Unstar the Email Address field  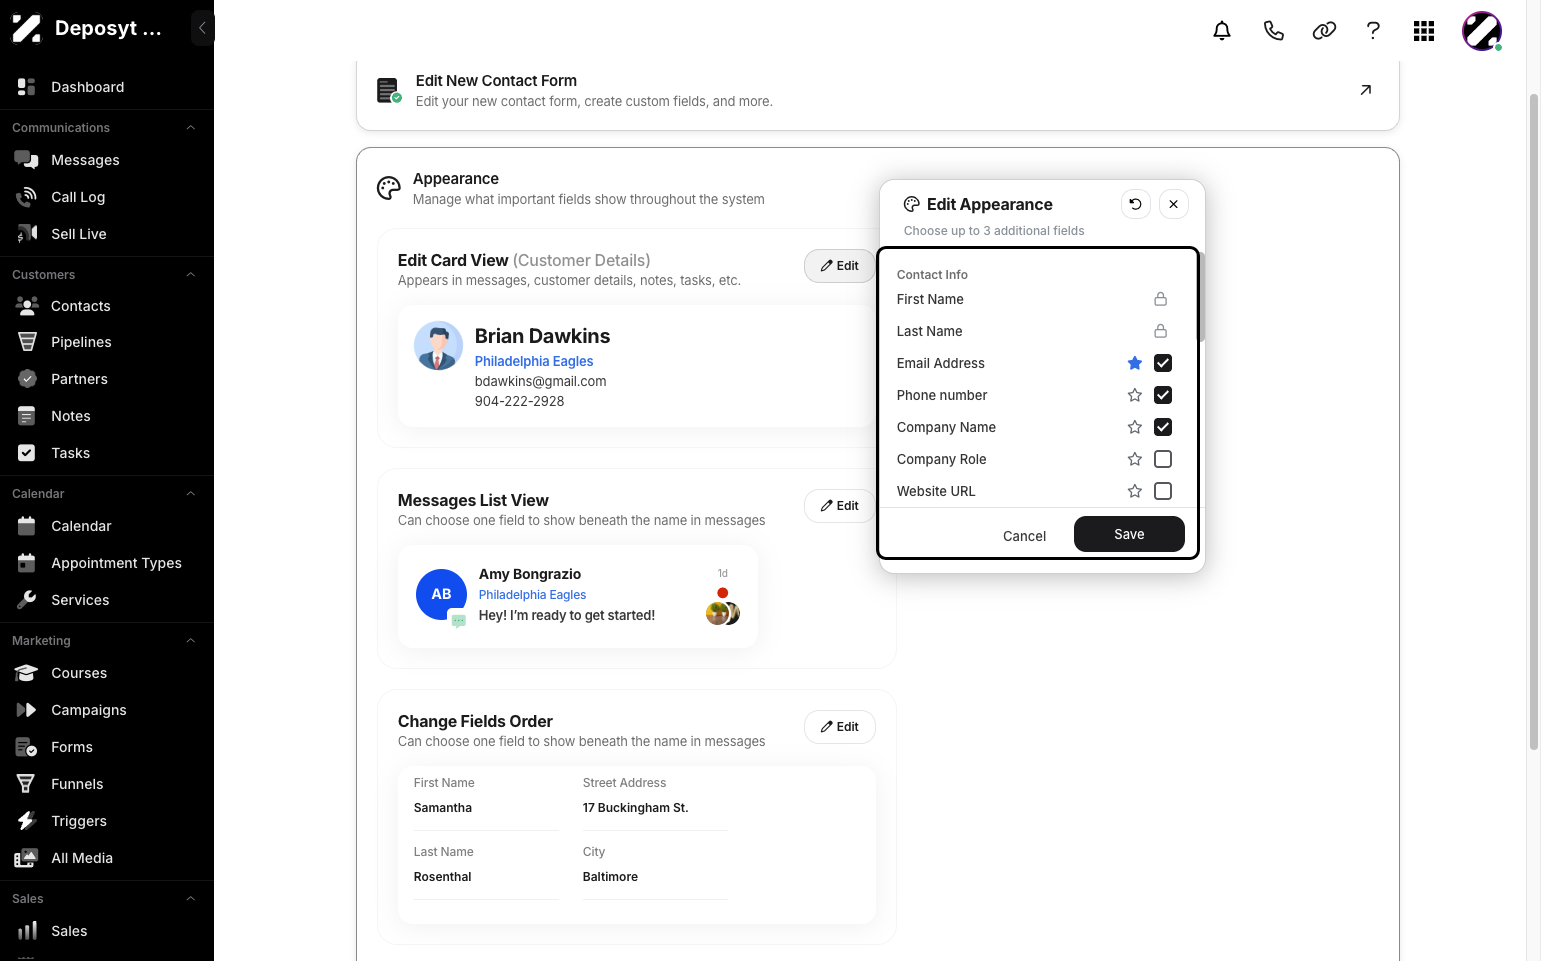(x=1135, y=363)
